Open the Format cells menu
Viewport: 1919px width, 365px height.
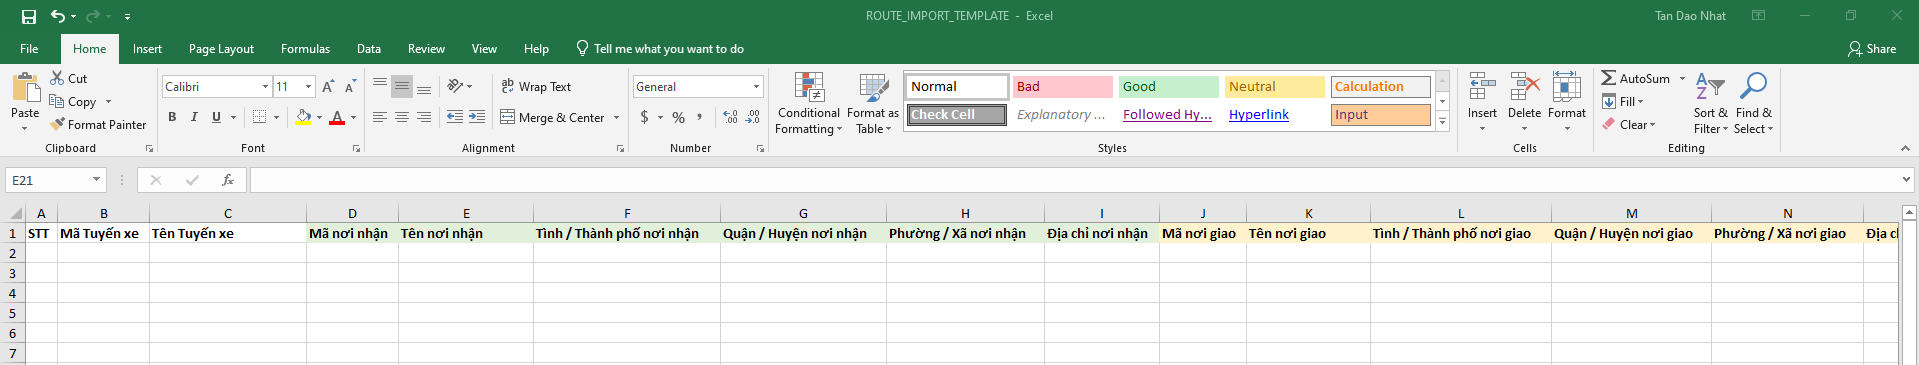pos(1567,102)
